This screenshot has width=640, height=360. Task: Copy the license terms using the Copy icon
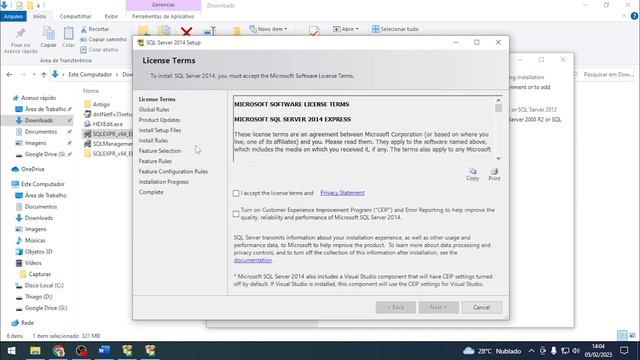point(473,174)
